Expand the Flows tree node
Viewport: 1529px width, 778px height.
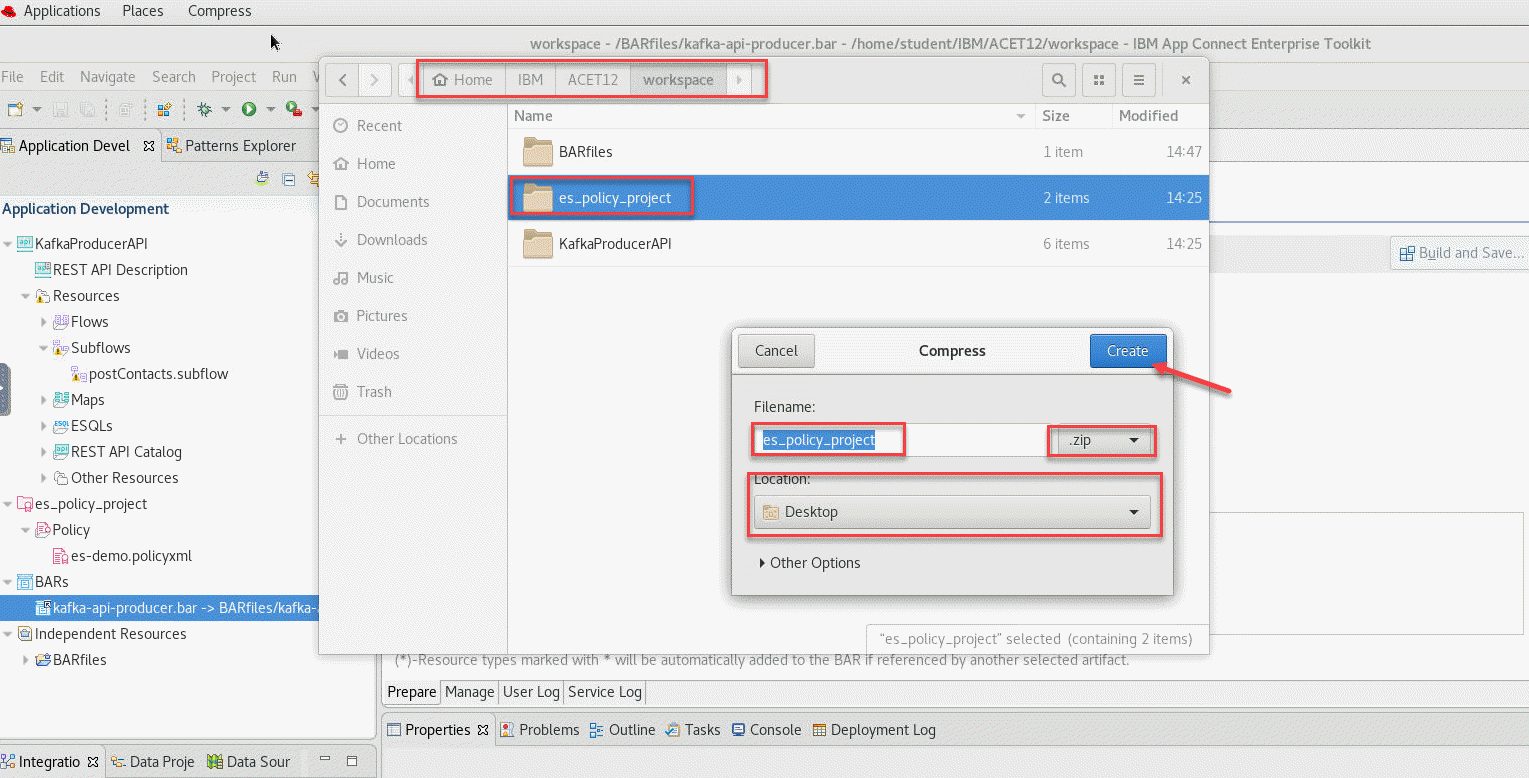[x=44, y=322]
